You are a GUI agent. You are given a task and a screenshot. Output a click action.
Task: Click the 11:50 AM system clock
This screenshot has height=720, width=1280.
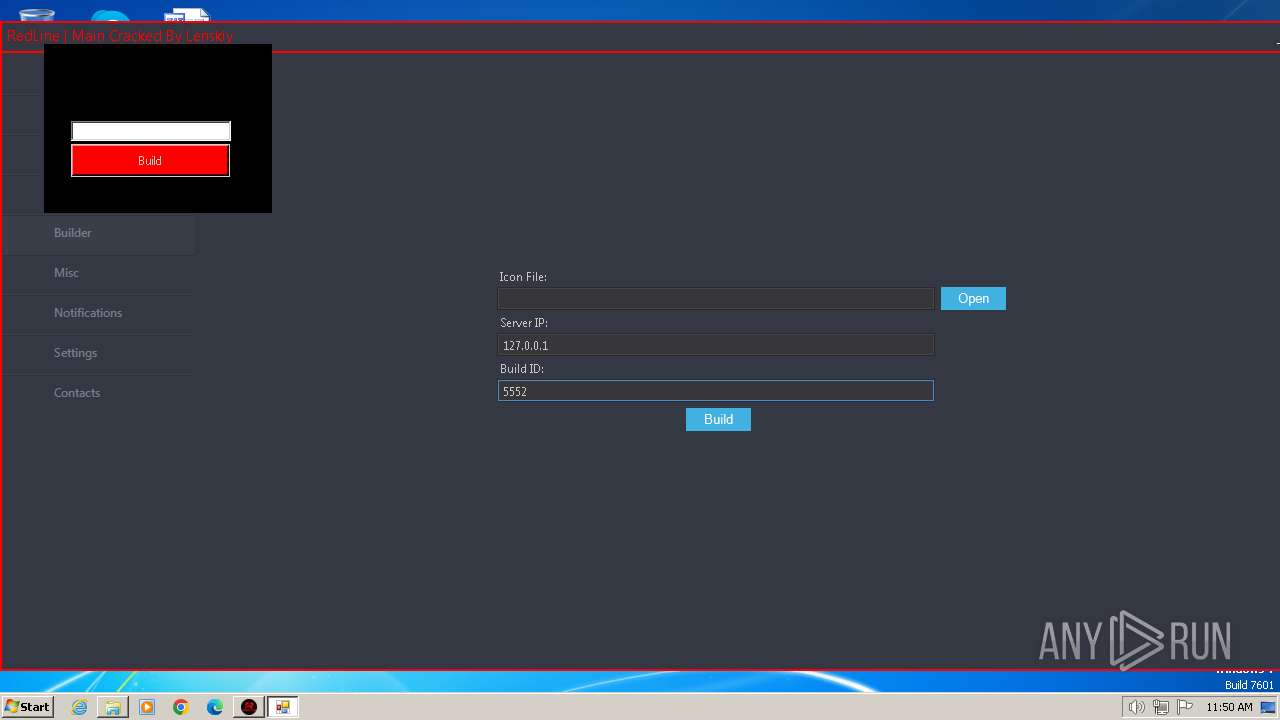(x=1229, y=707)
